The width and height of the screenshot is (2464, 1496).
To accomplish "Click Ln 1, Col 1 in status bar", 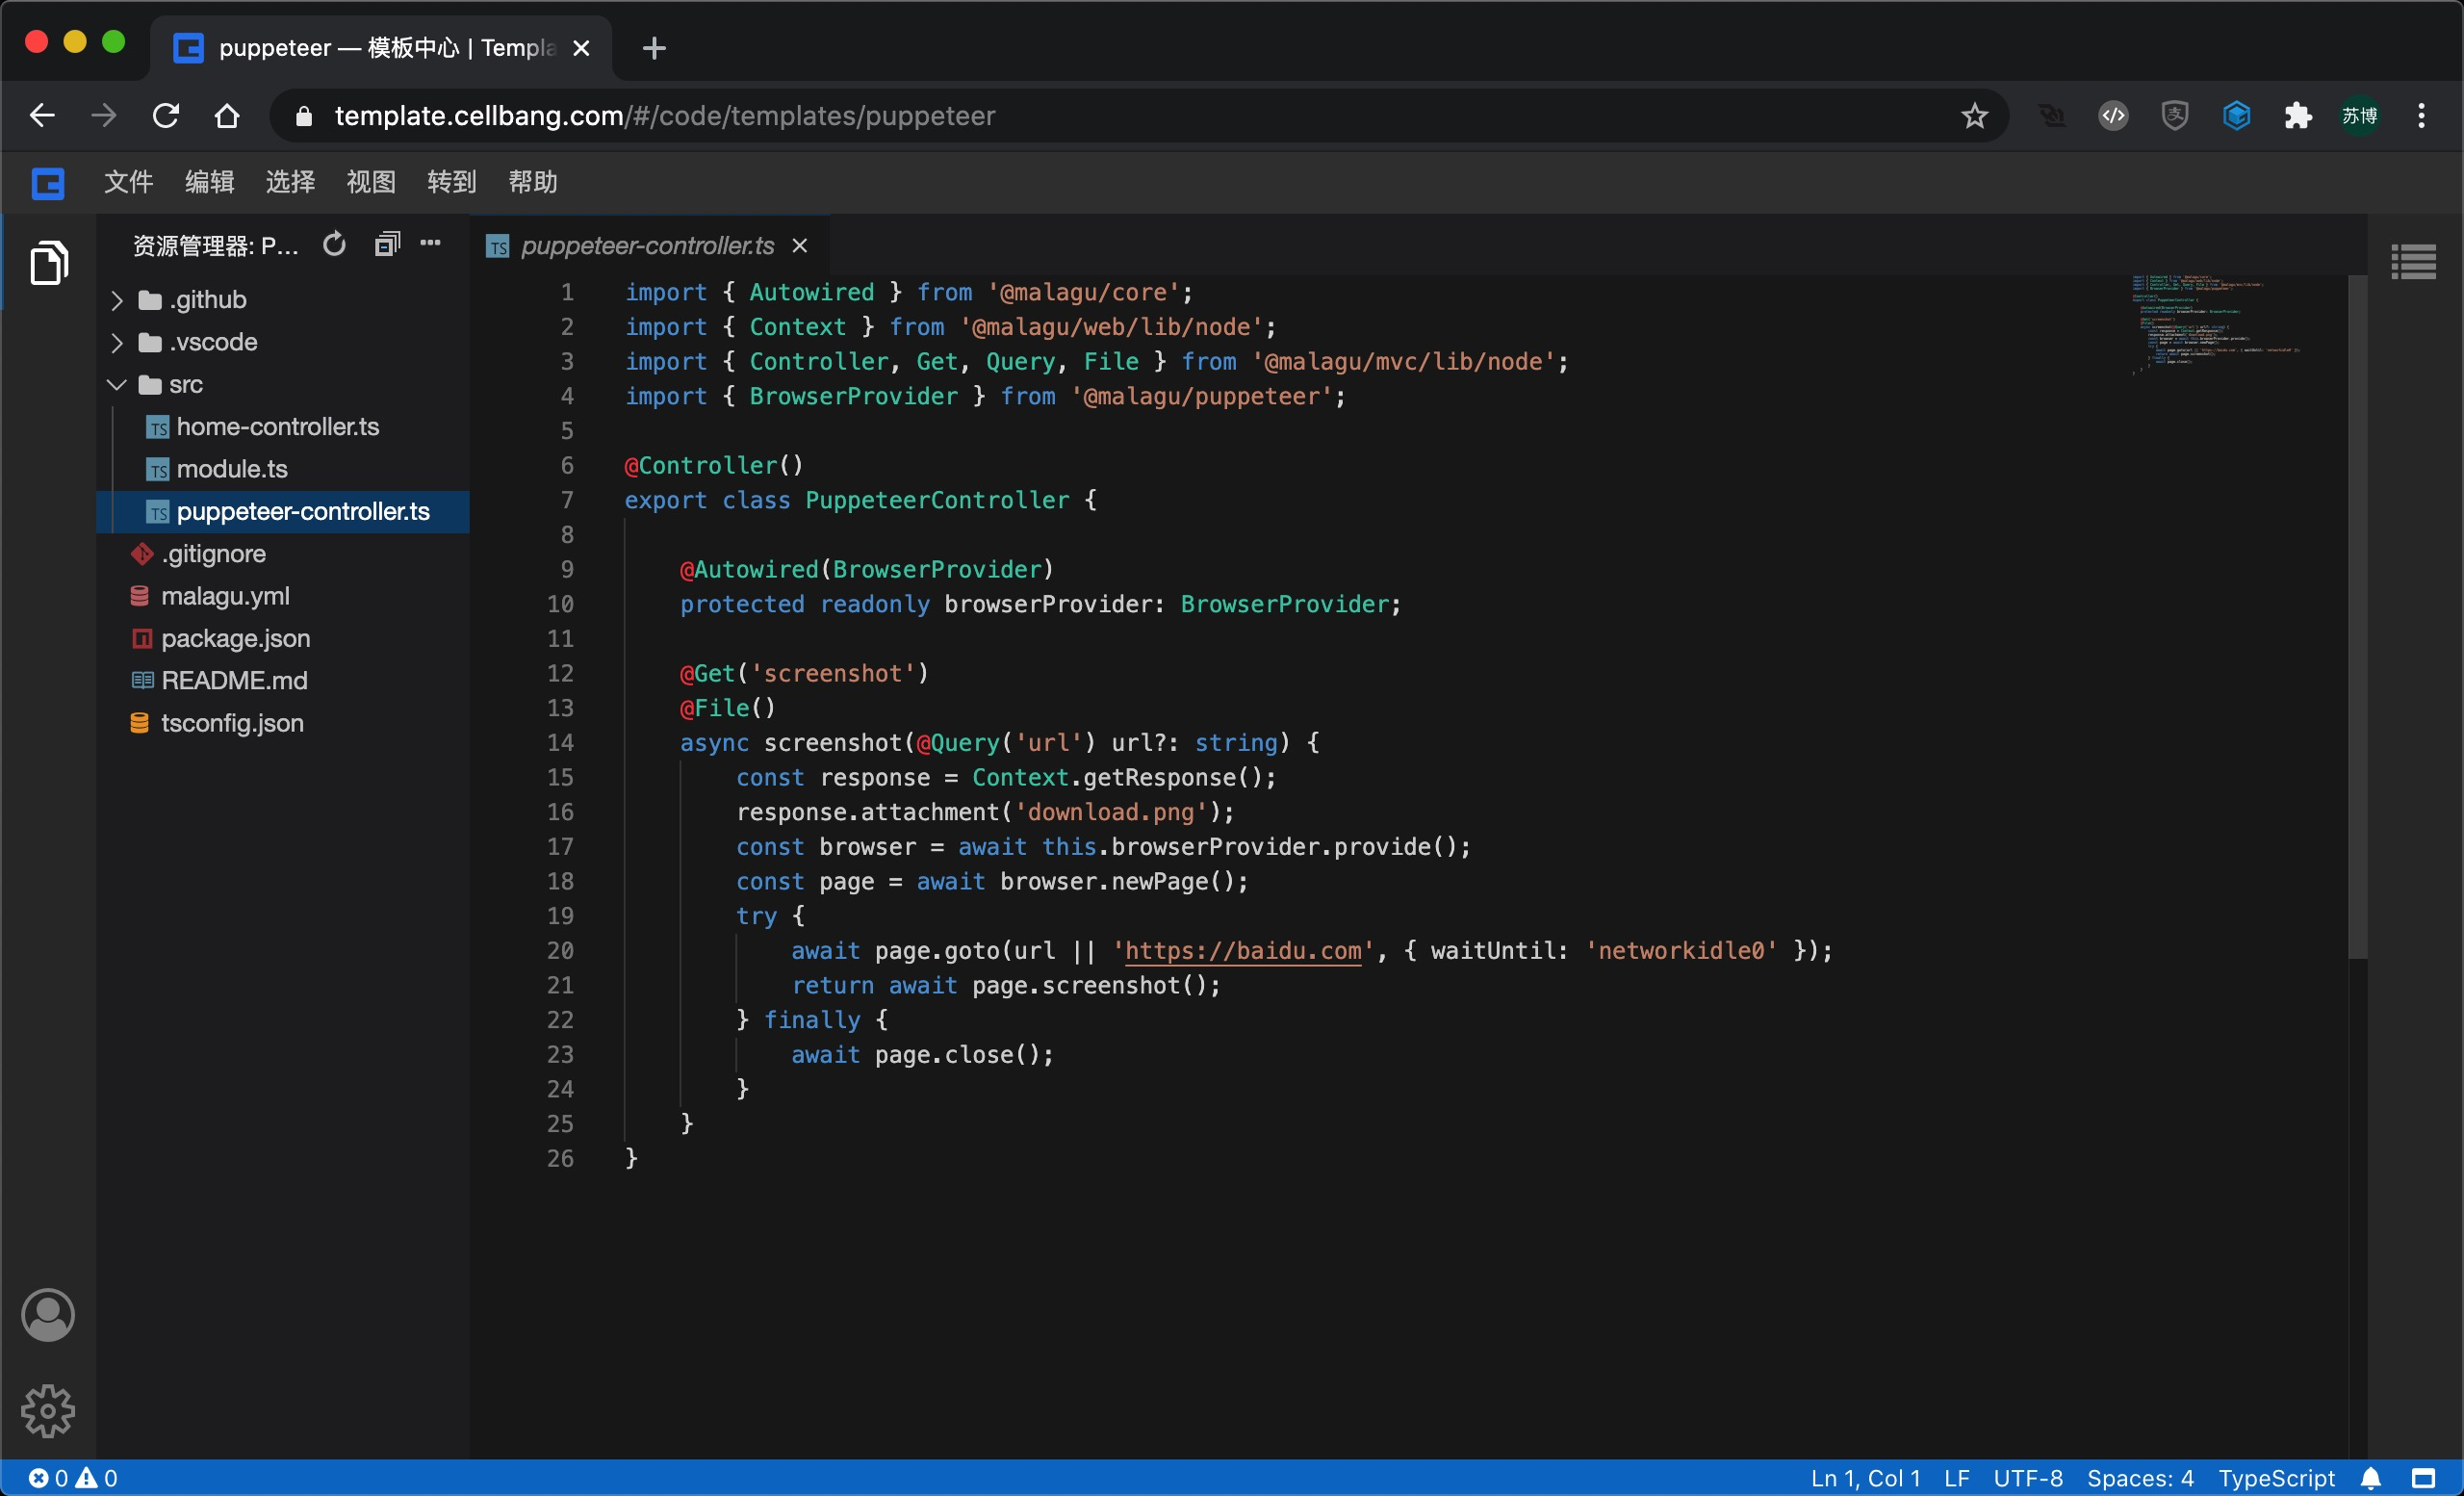I will [1865, 1478].
